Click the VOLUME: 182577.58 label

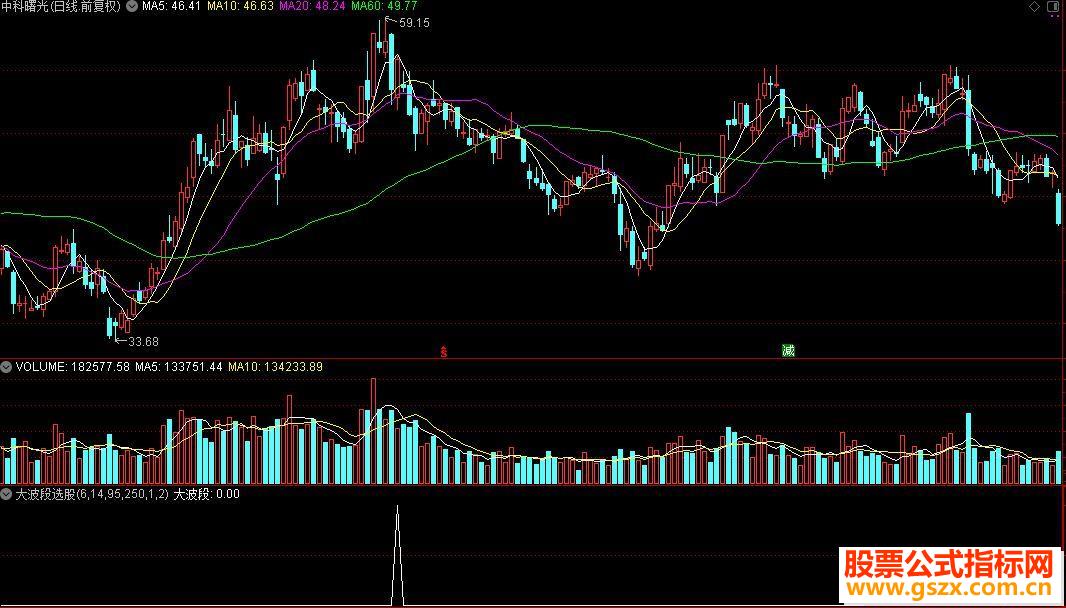click(x=73, y=367)
